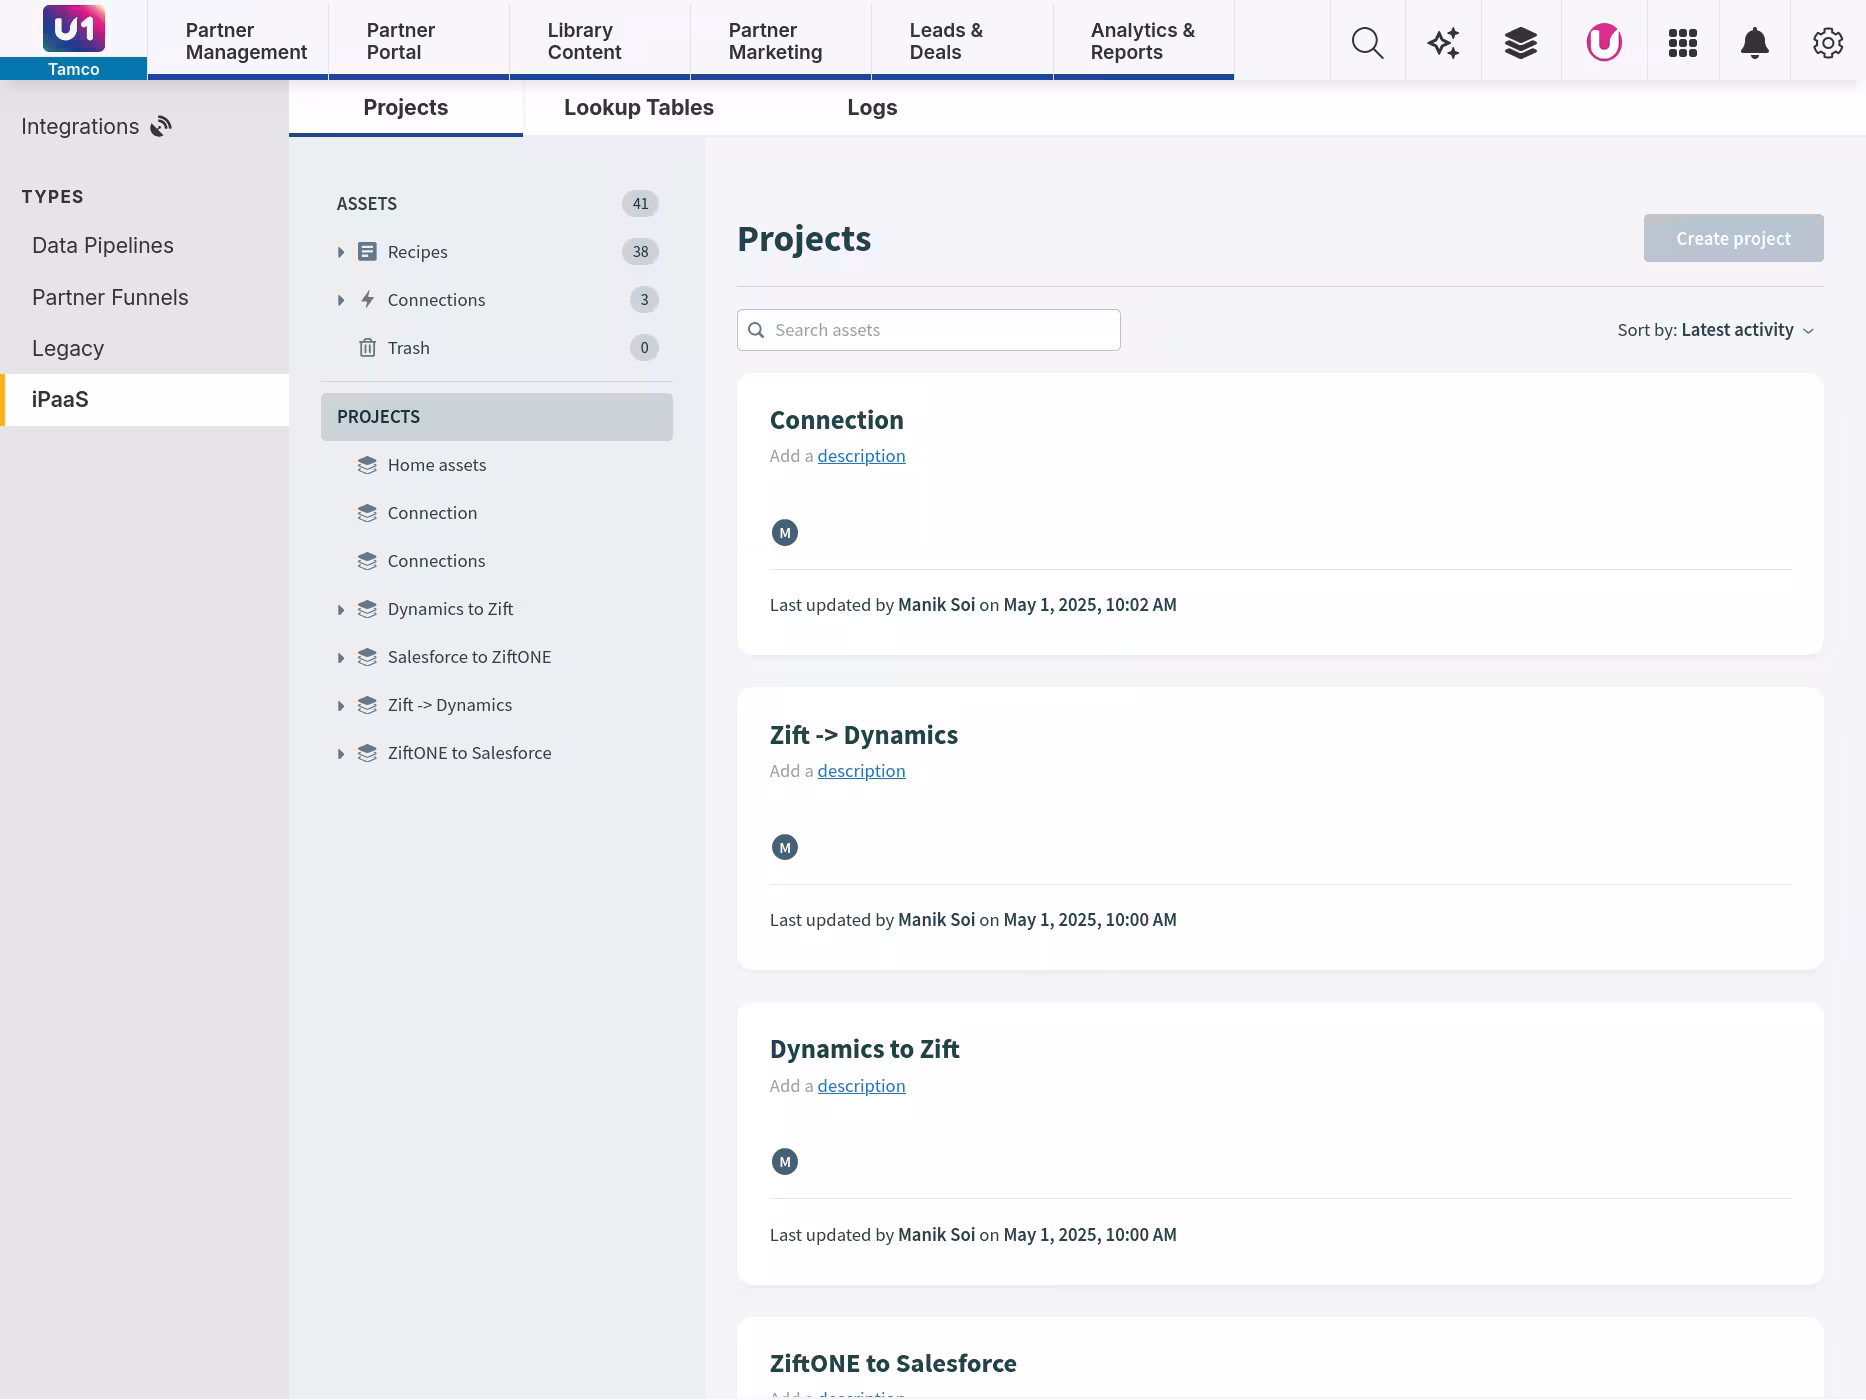Screen dimensions: 1866x1400
Task: Open Partner Management menu
Action: (x=238, y=41)
